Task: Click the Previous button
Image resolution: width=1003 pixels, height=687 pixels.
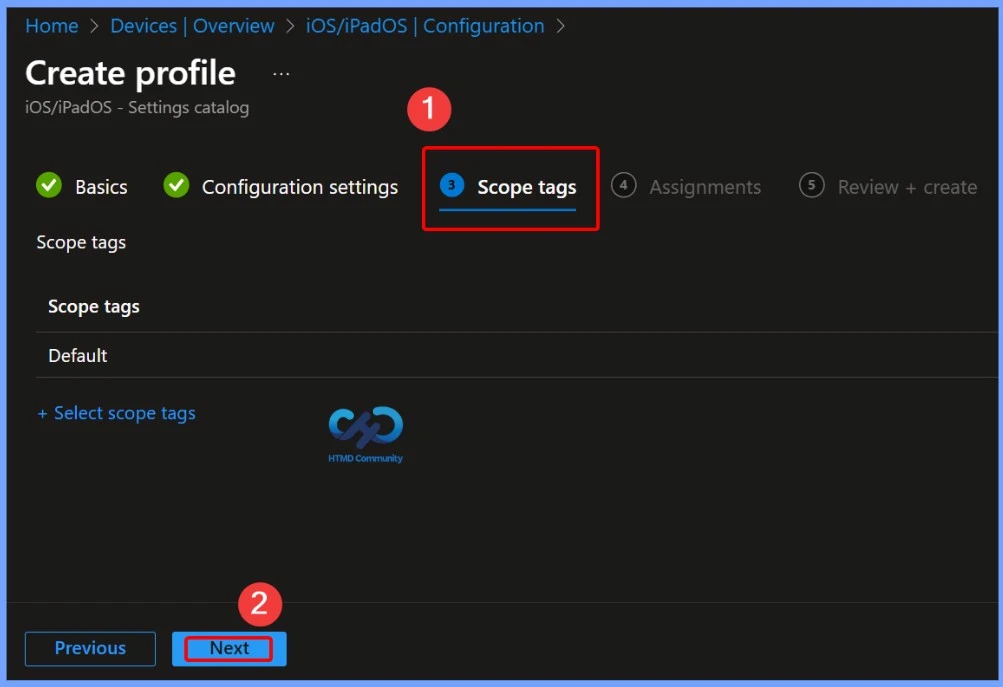Action: [x=89, y=648]
